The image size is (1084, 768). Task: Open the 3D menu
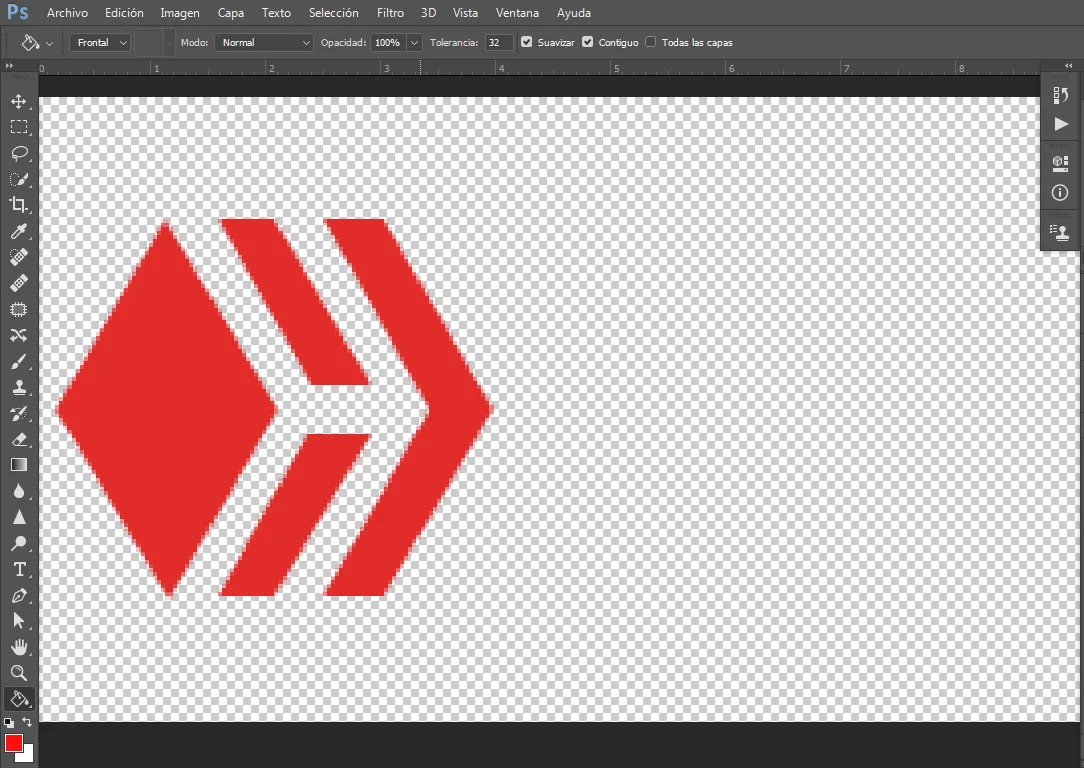click(428, 12)
